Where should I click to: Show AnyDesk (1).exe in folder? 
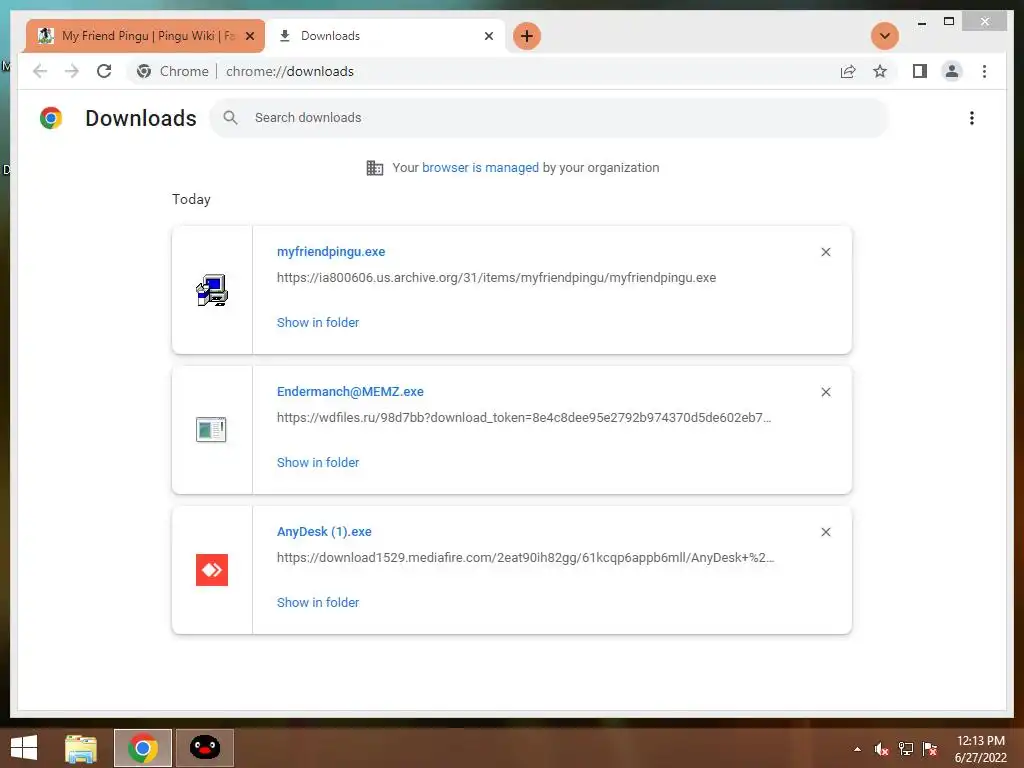tap(318, 603)
